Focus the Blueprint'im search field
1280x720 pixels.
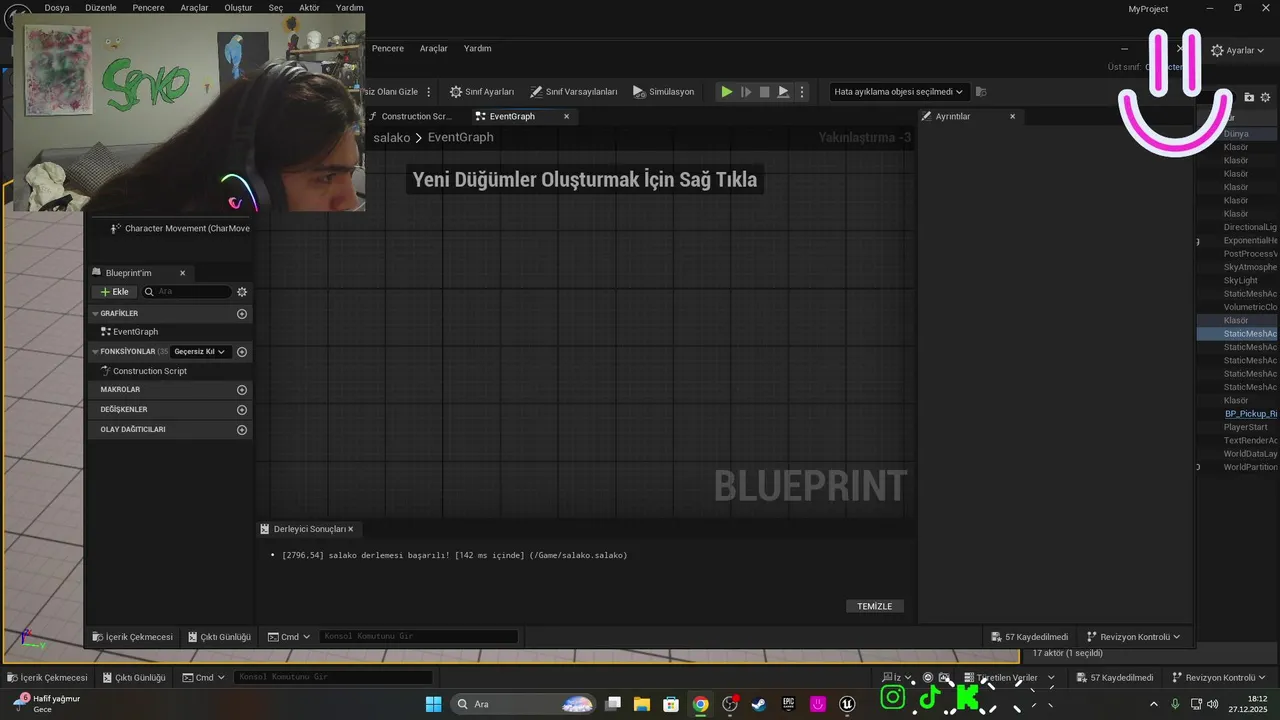click(x=187, y=292)
